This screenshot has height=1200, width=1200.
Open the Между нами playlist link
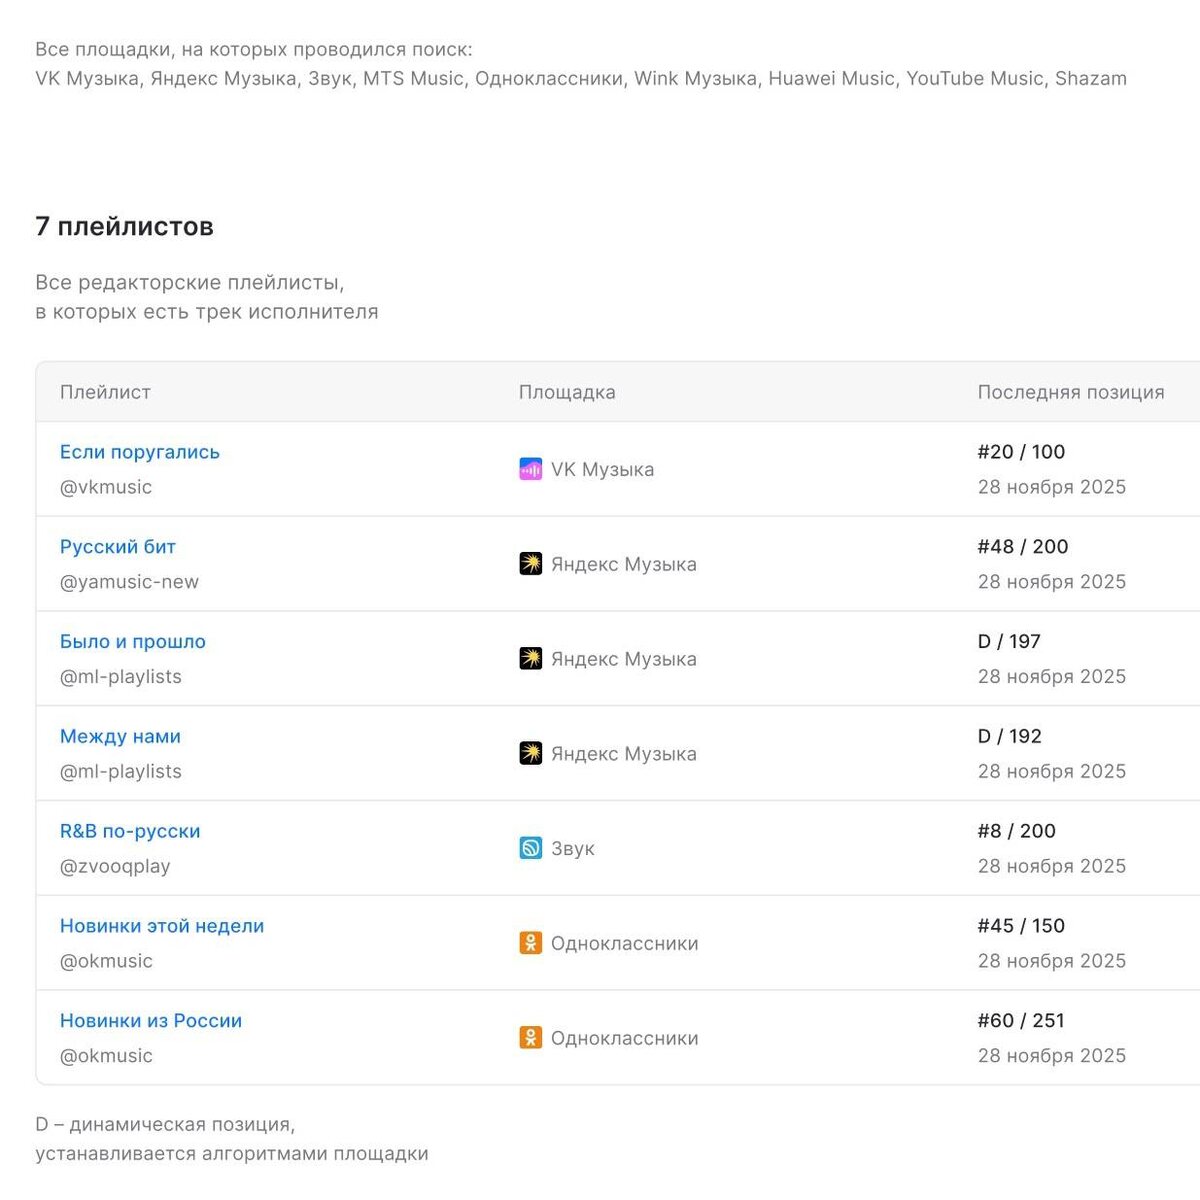pyautogui.click(x=120, y=737)
